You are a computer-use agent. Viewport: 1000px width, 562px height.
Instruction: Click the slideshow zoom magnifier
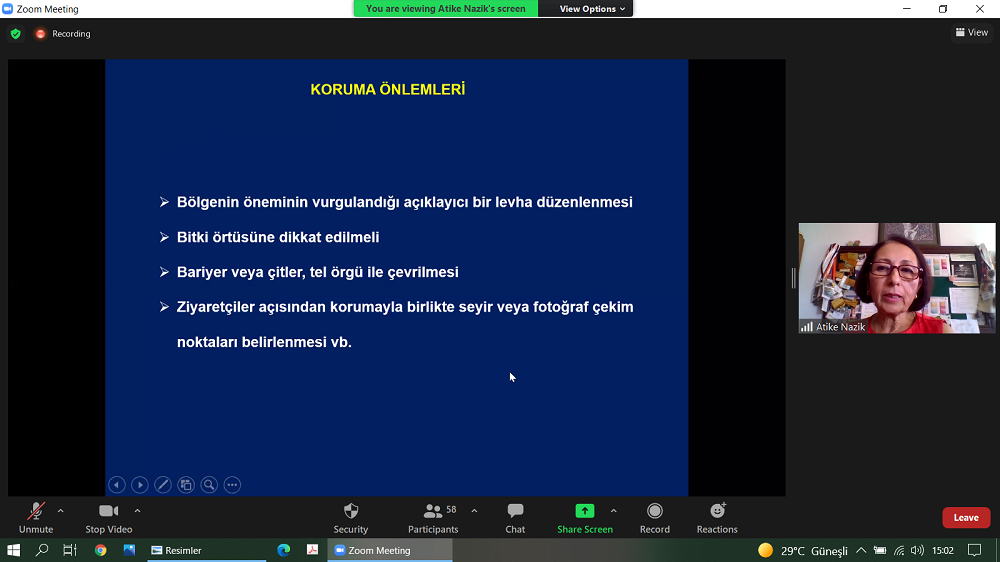209,485
